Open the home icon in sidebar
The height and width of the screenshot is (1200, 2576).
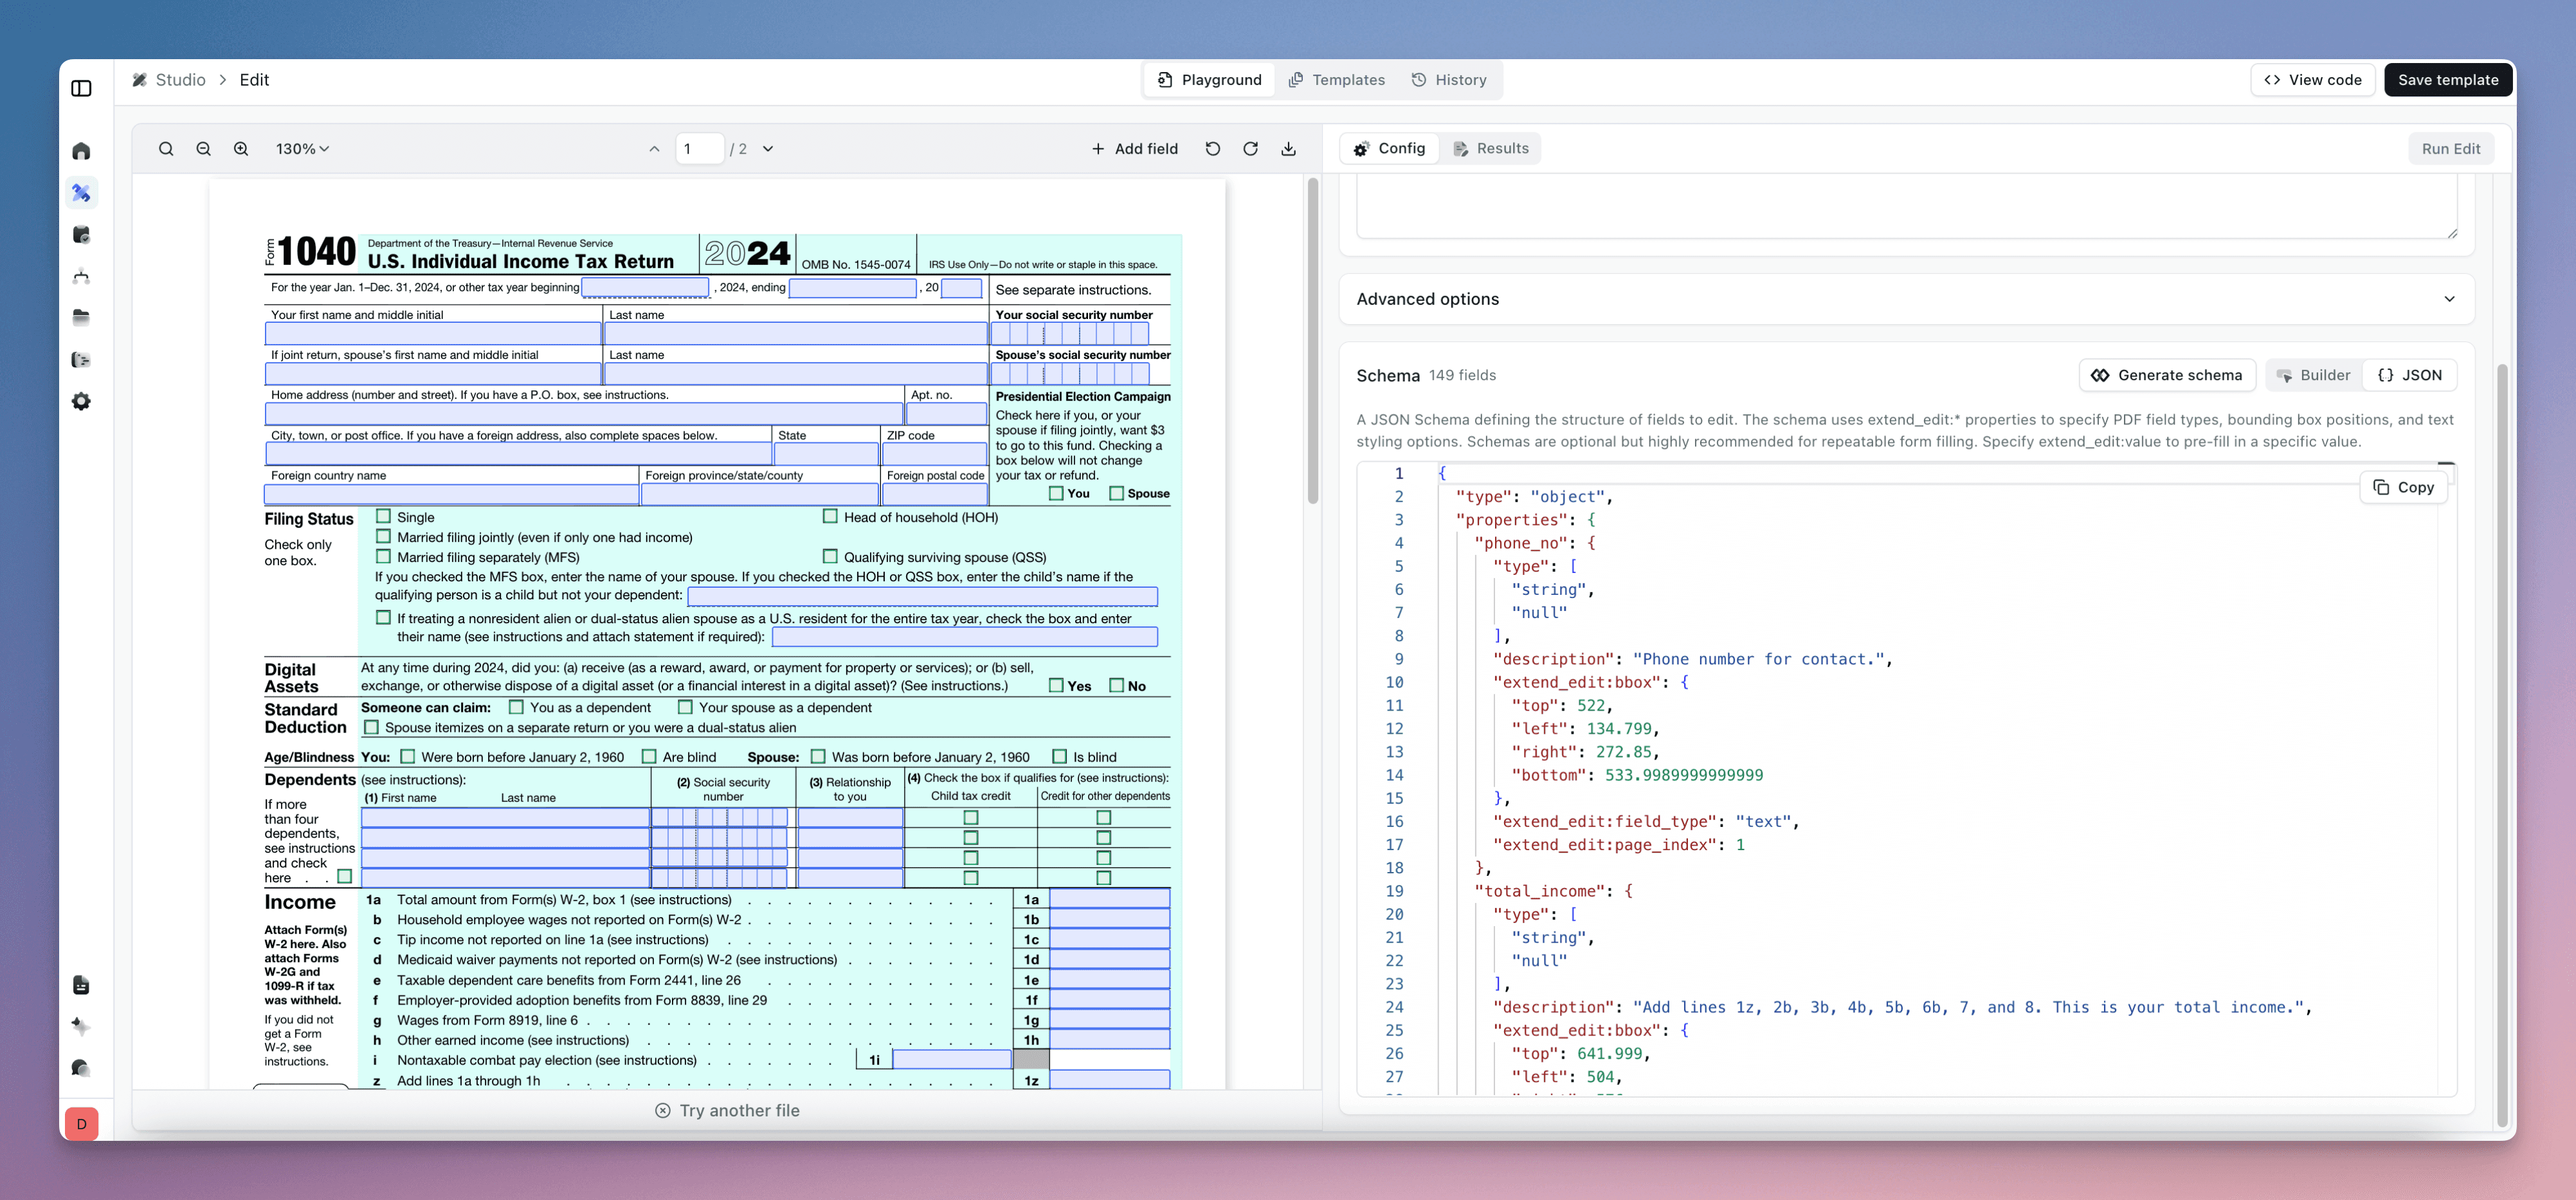point(82,151)
